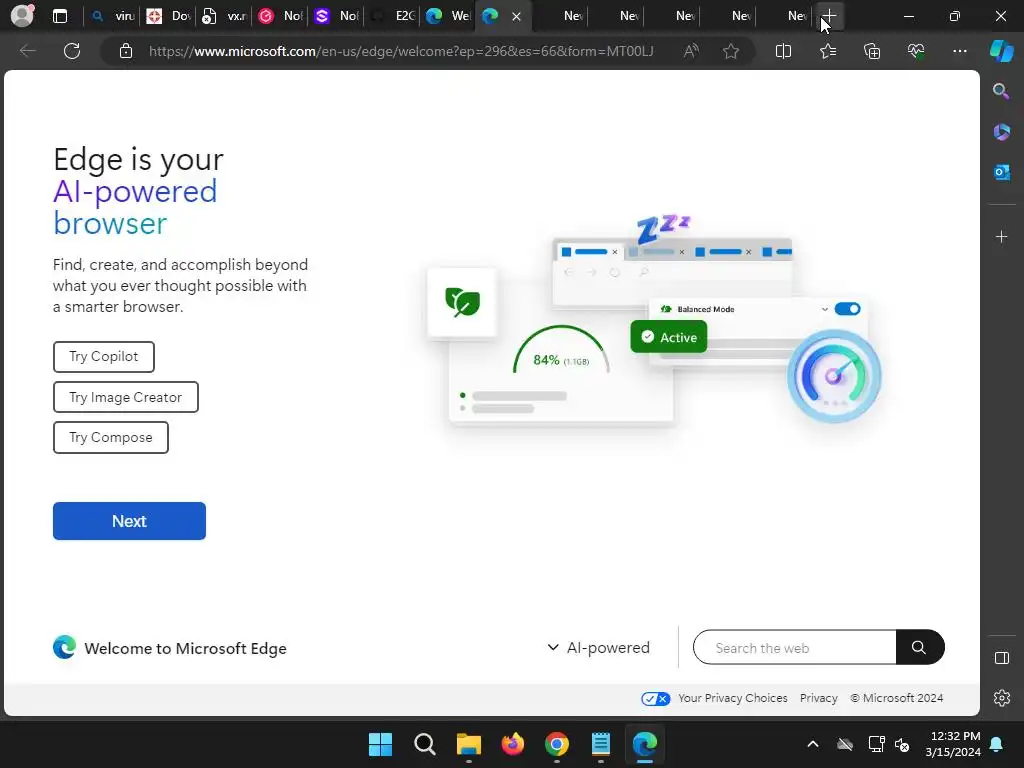The width and height of the screenshot is (1024, 768).
Task: Switch to the last 'New' tab
Action: pyautogui.click(x=784, y=16)
